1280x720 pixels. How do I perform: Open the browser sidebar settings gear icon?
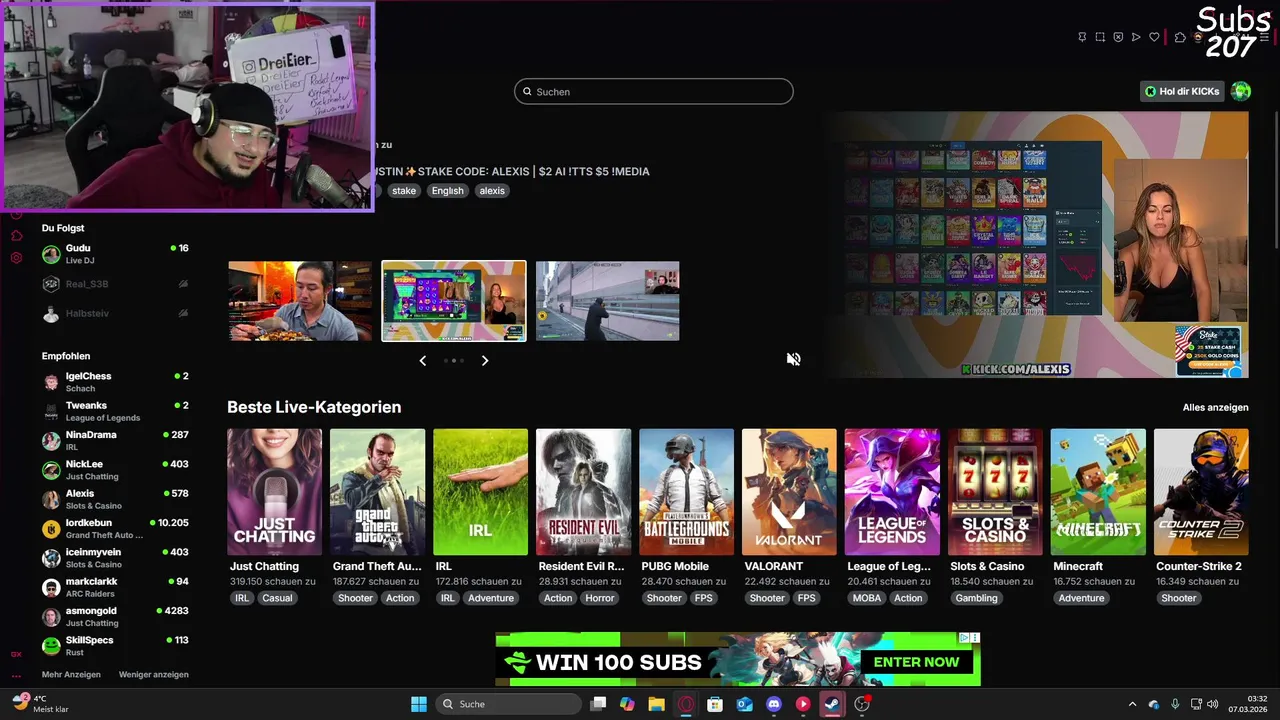coord(16,258)
